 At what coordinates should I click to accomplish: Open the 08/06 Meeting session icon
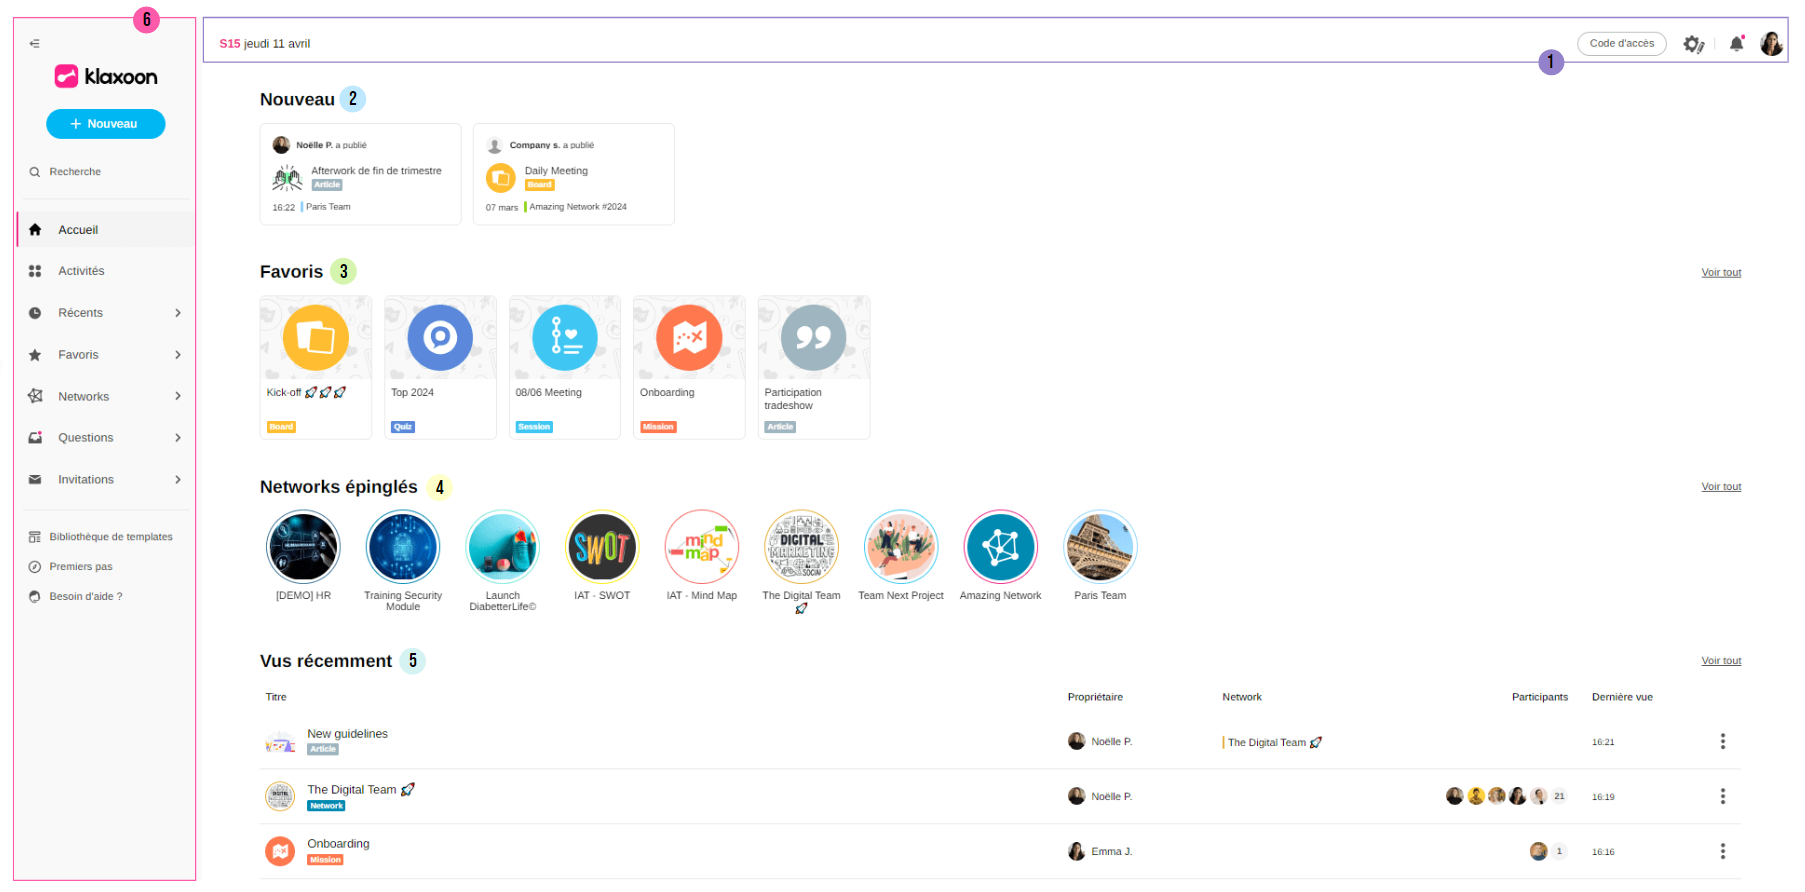pos(565,338)
